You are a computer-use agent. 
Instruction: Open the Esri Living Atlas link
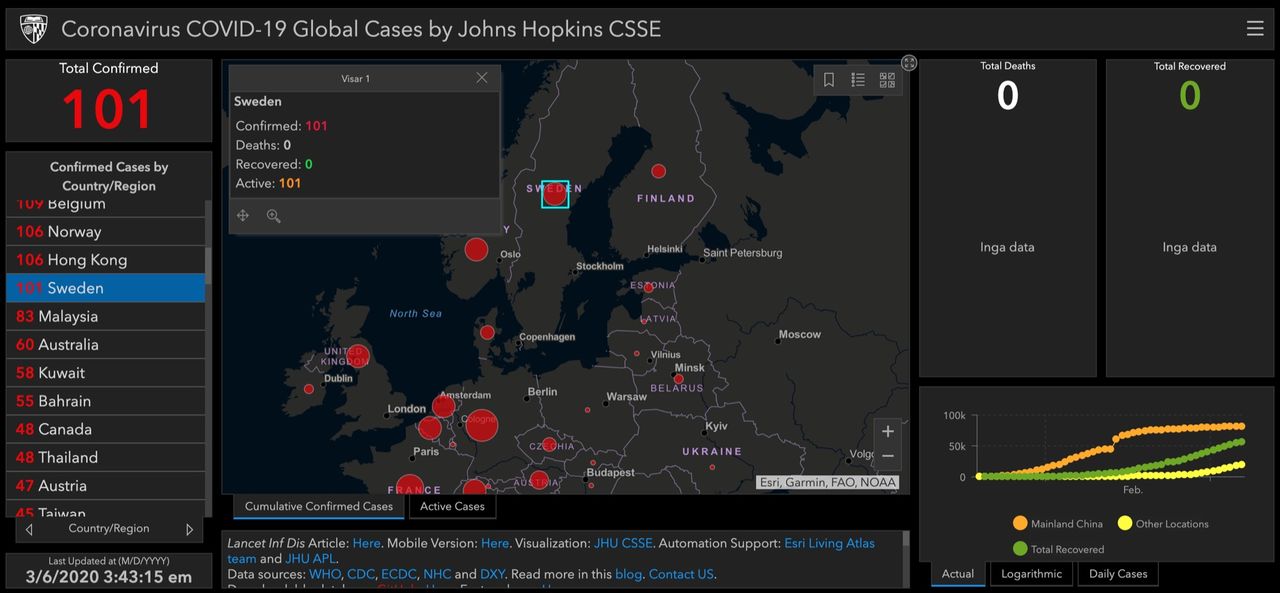coord(829,543)
